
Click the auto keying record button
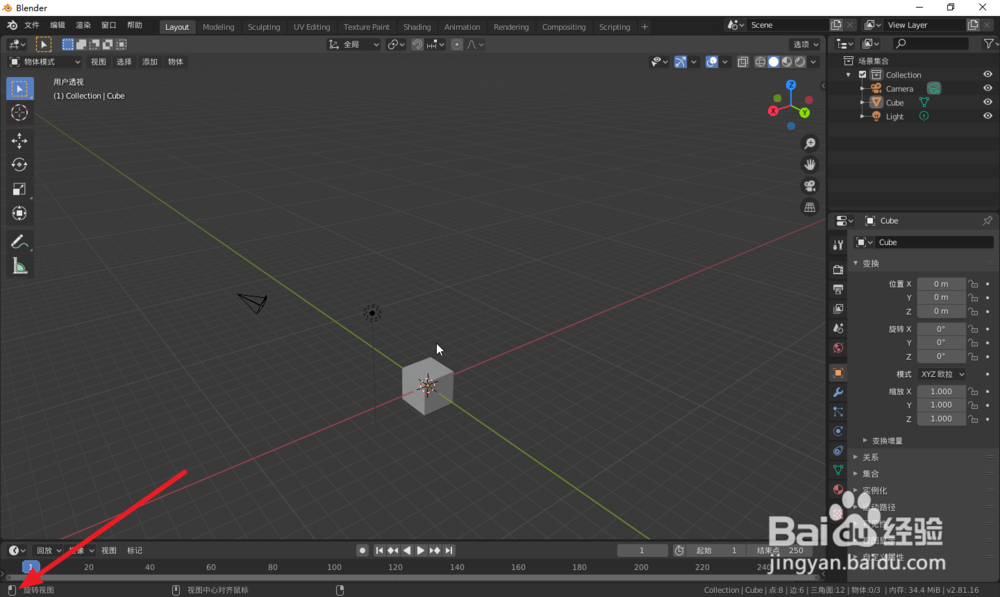click(x=362, y=550)
